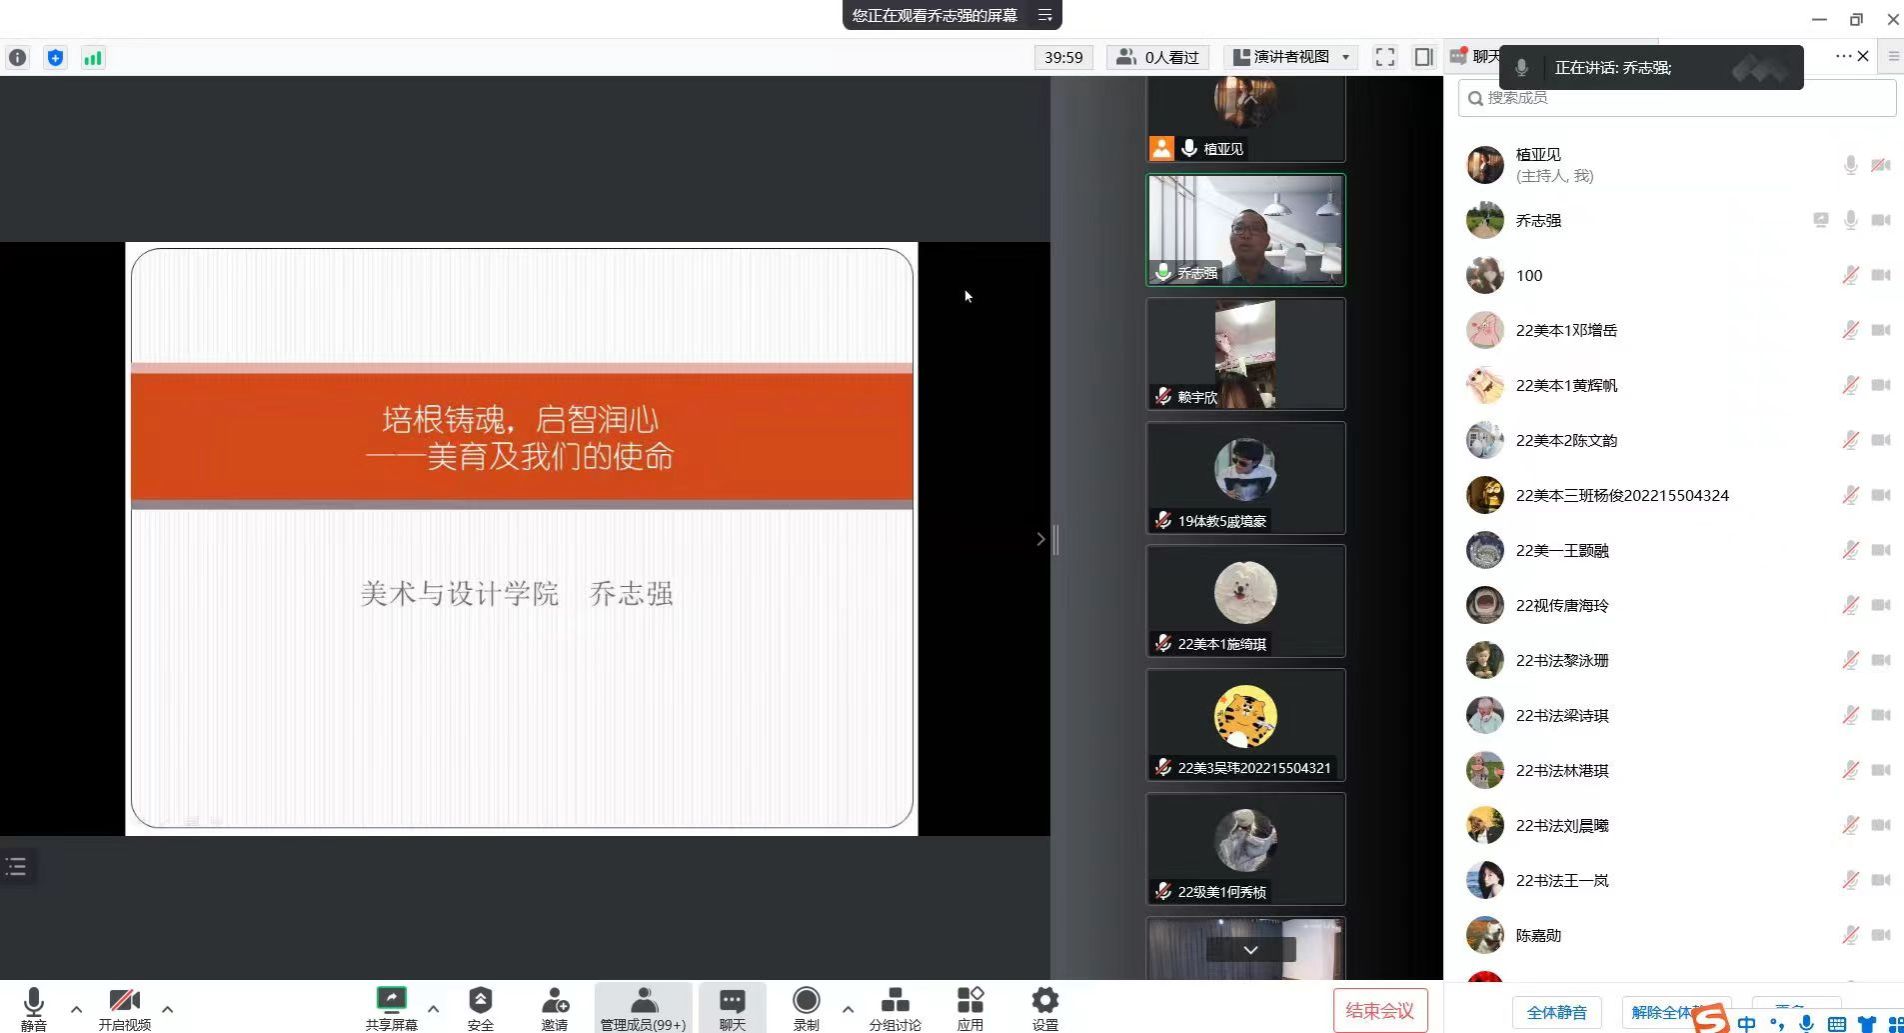Image resolution: width=1904 pixels, height=1033 pixels.
Task: Click the Mute All (全体静音) button
Action: [x=1556, y=1012]
